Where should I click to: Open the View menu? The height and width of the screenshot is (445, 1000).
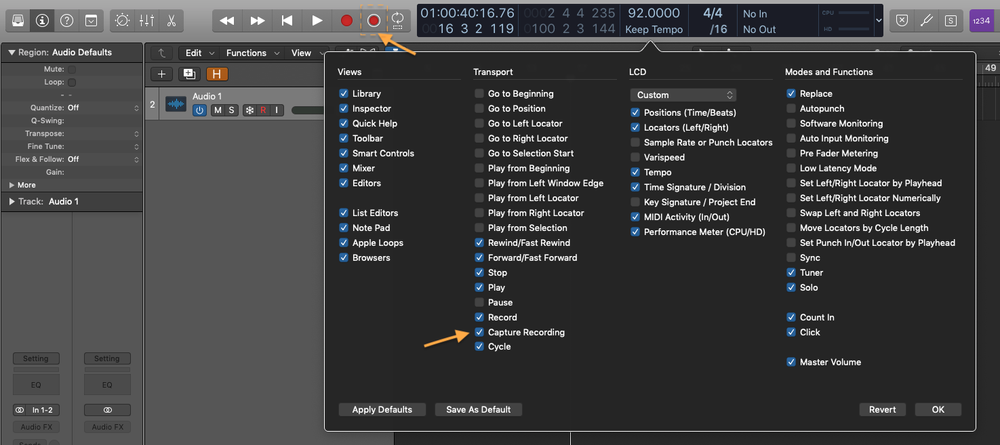(x=306, y=53)
